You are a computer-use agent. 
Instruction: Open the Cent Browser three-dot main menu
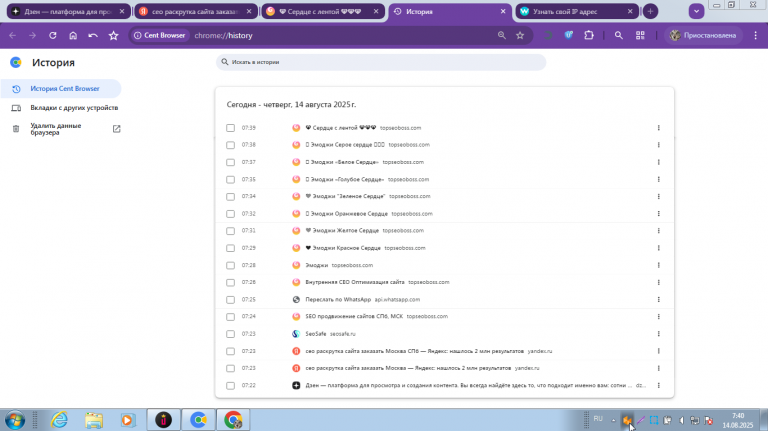pos(756,35)
